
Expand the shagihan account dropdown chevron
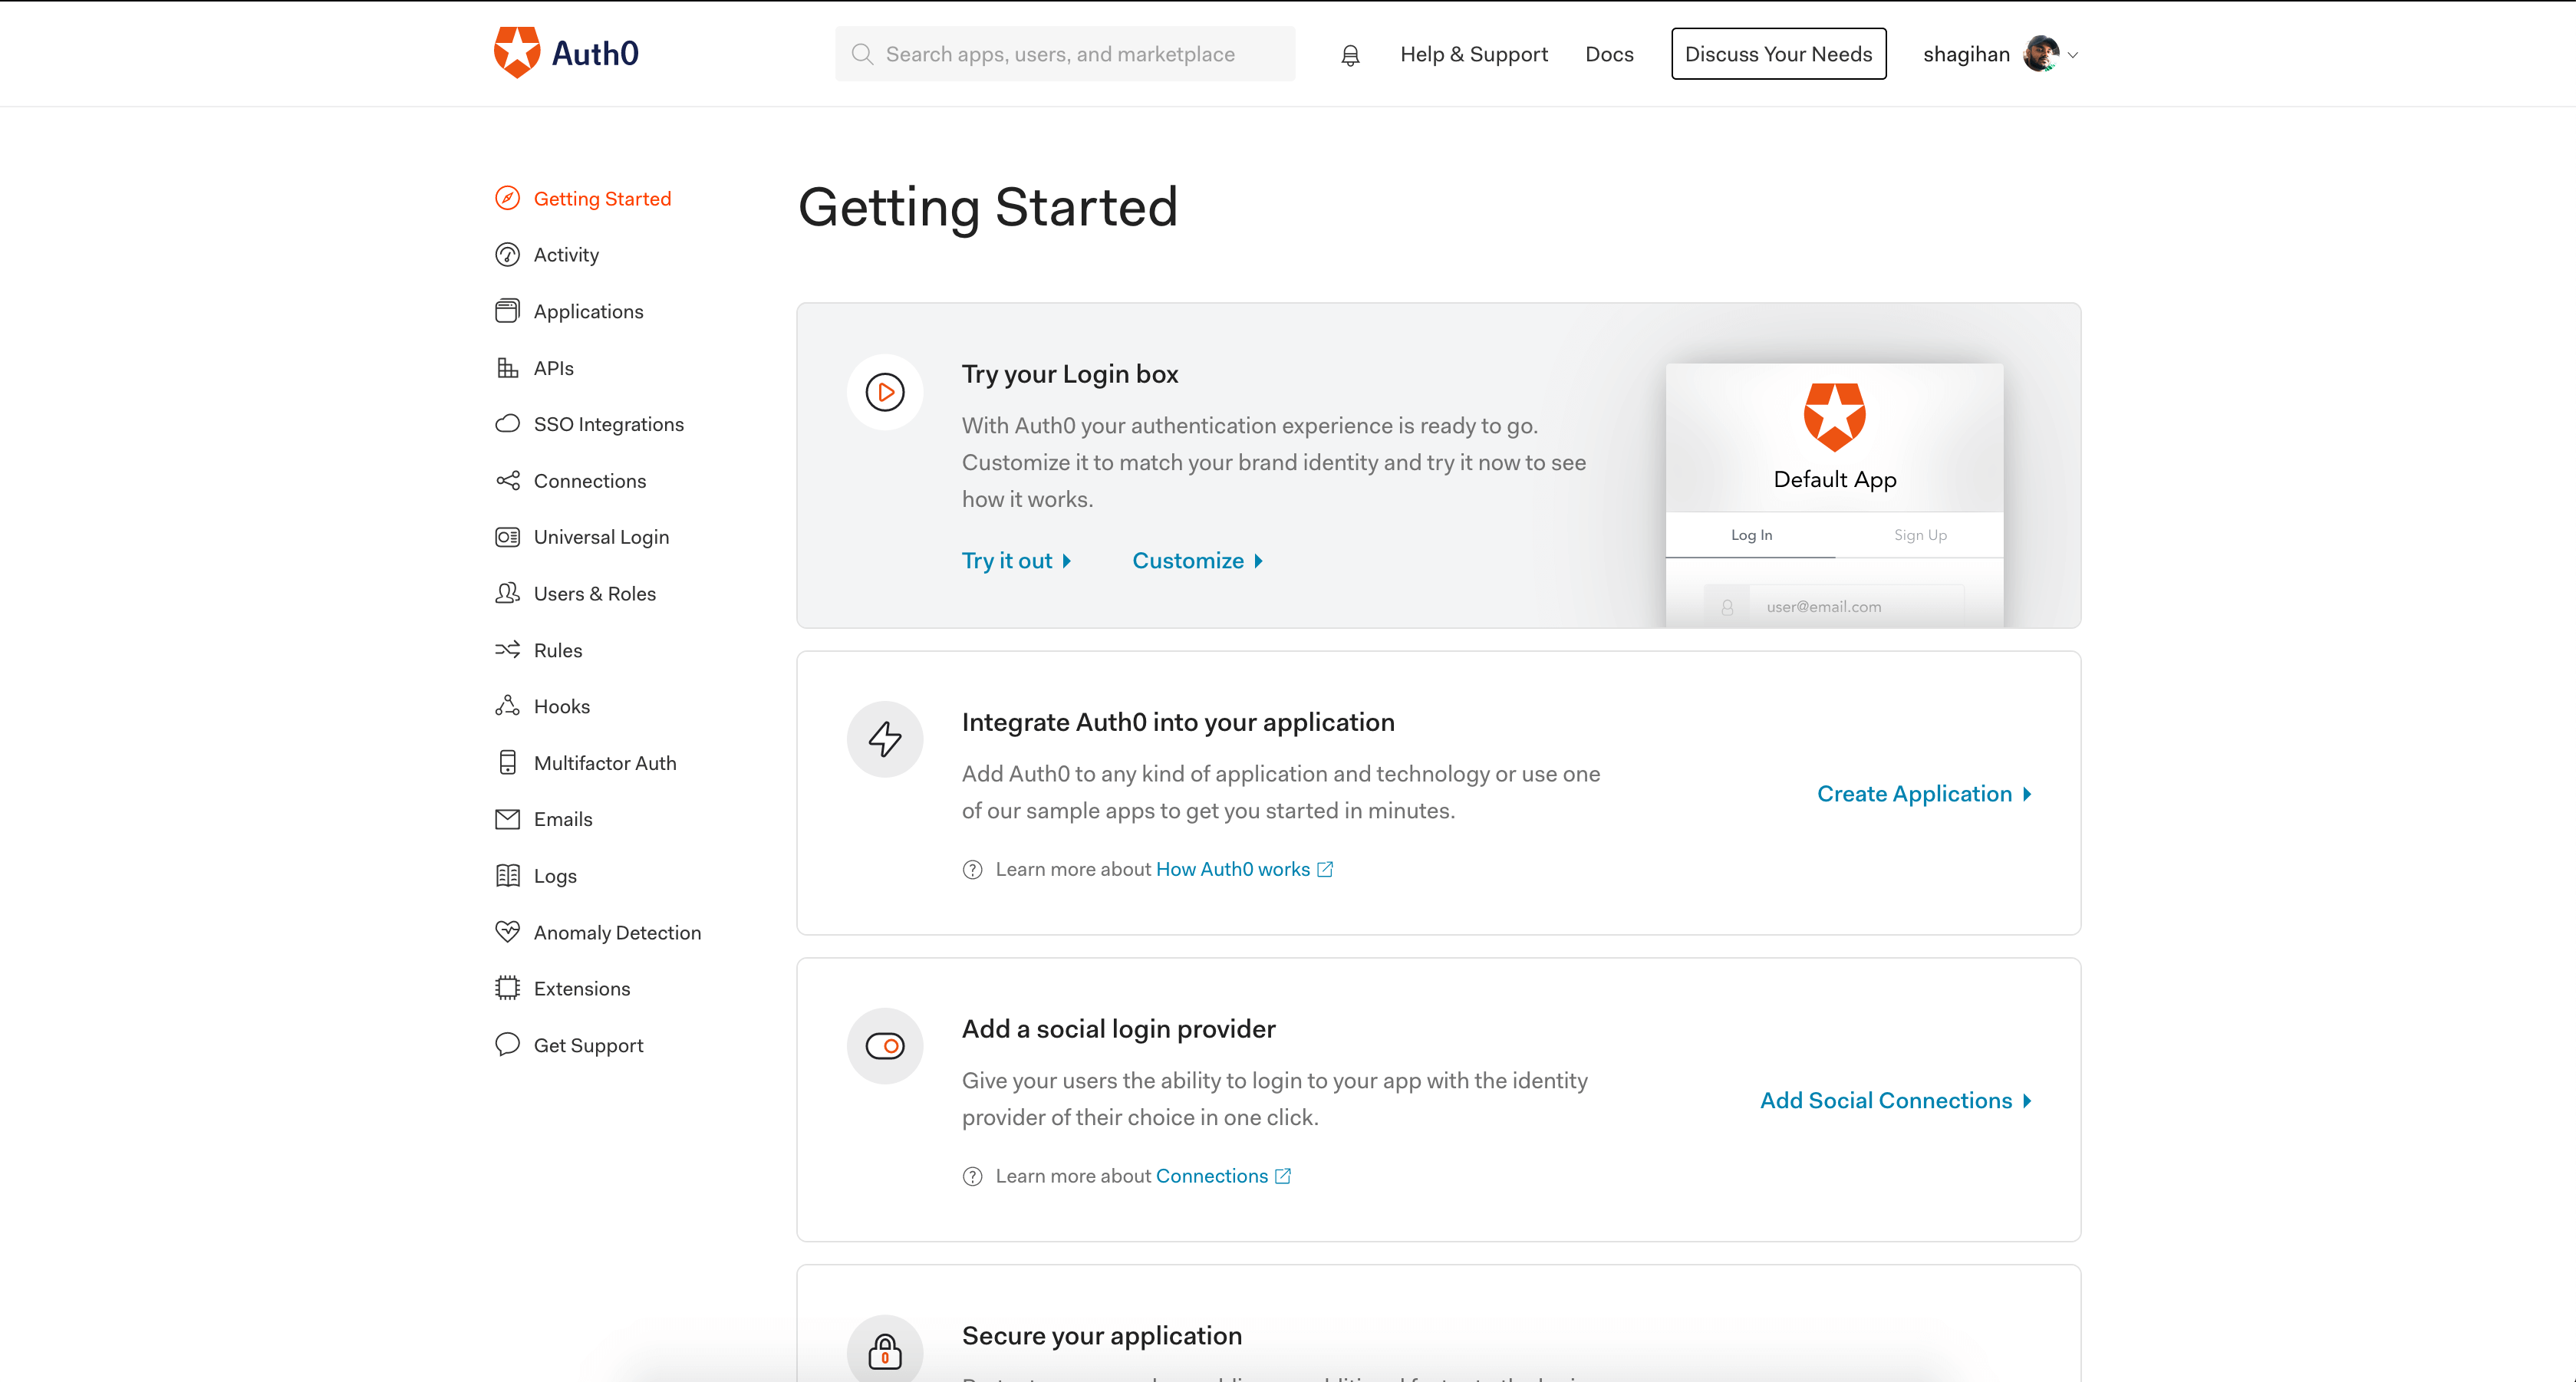point(2073,55)
